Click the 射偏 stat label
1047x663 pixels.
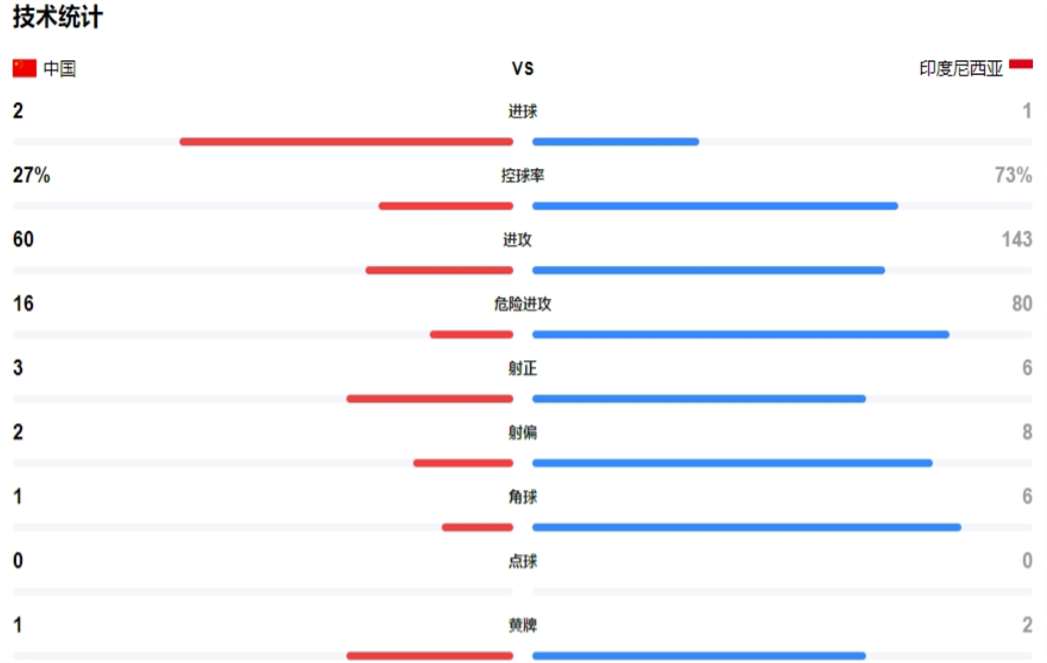[523, 432]
